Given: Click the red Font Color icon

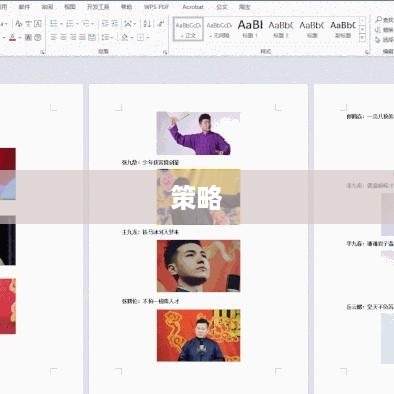Looking at the screenshot, I should [12, 37].
